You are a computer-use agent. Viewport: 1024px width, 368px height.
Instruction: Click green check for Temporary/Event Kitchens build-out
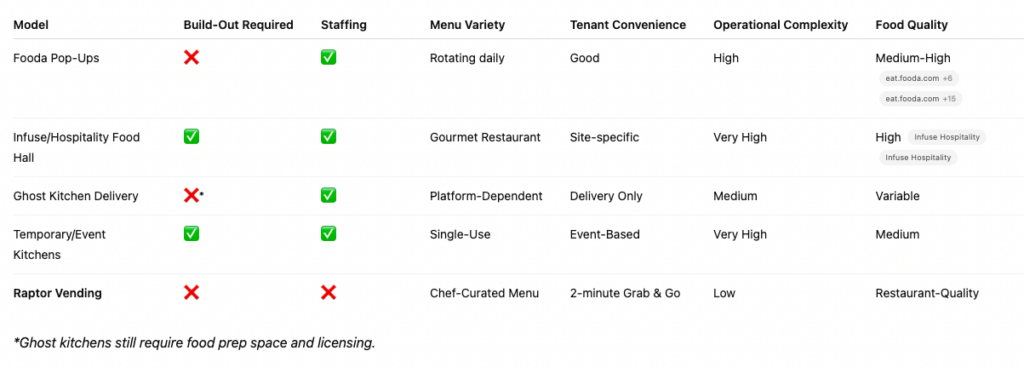191,234
